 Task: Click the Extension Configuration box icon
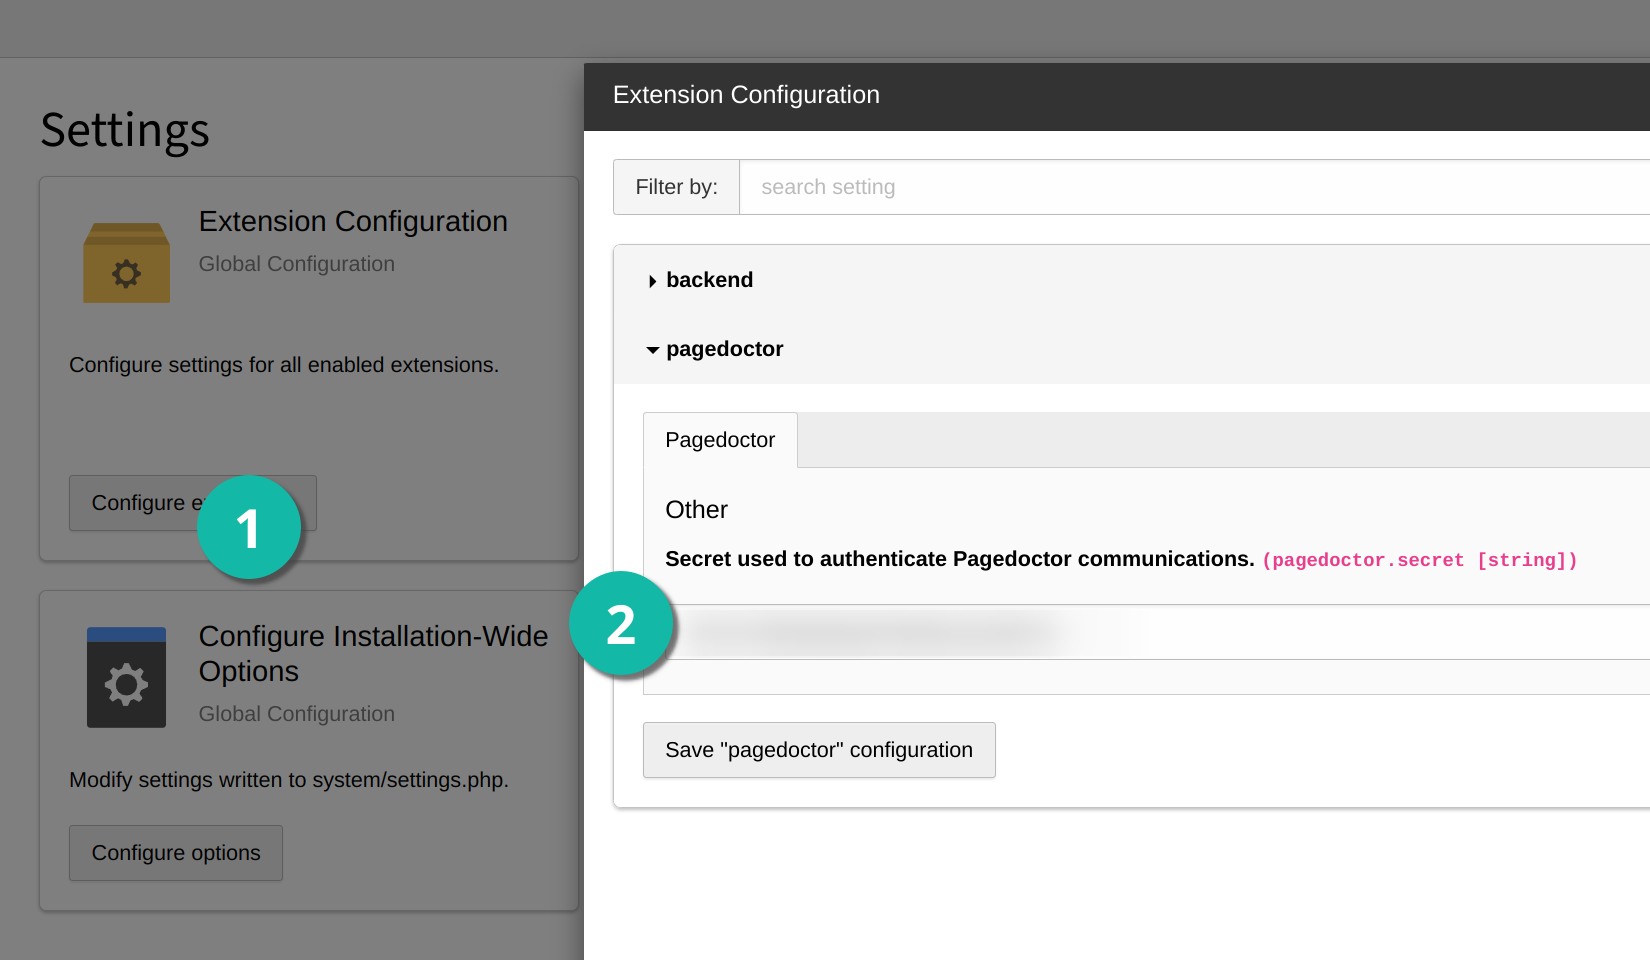126,263
